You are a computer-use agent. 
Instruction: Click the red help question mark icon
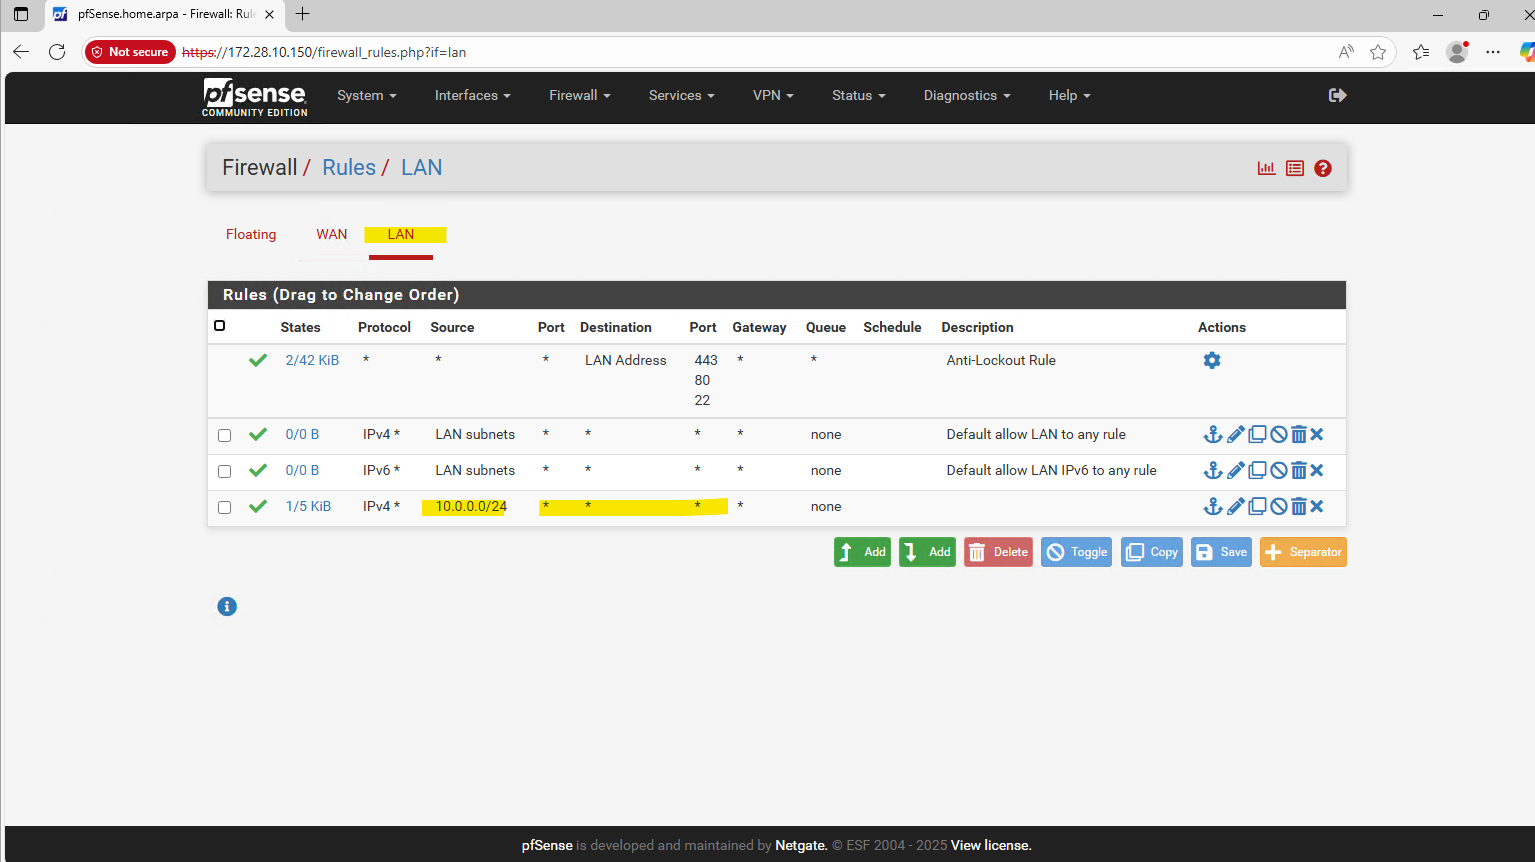1323,169
